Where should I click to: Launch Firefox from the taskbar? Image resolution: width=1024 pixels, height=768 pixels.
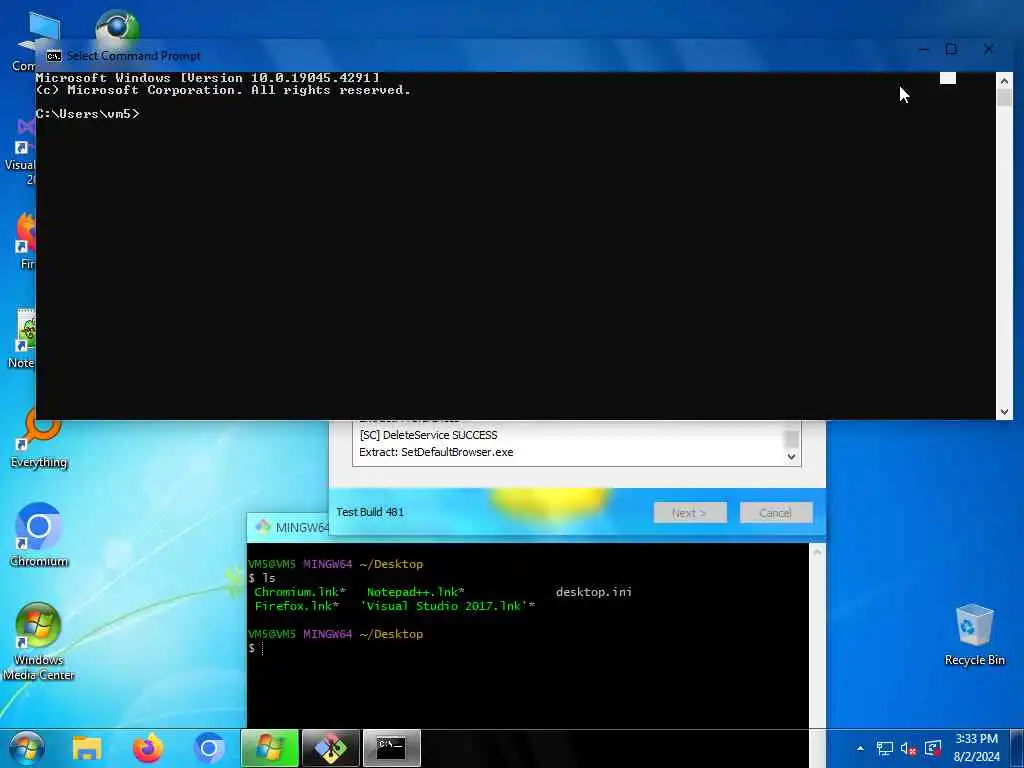point(148,748)
